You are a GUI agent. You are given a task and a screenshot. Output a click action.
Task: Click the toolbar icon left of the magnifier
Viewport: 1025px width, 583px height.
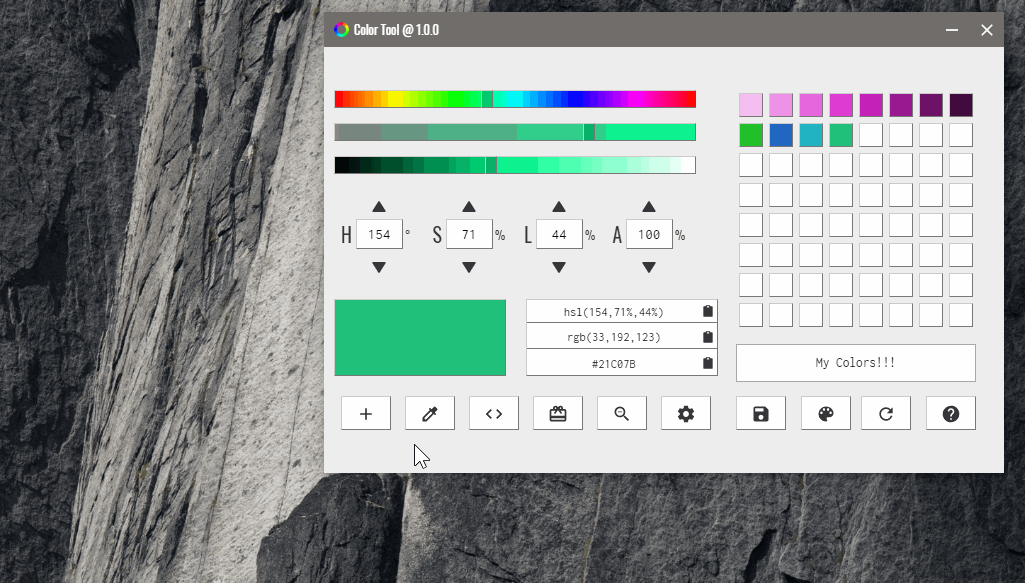tap(558, 413)
